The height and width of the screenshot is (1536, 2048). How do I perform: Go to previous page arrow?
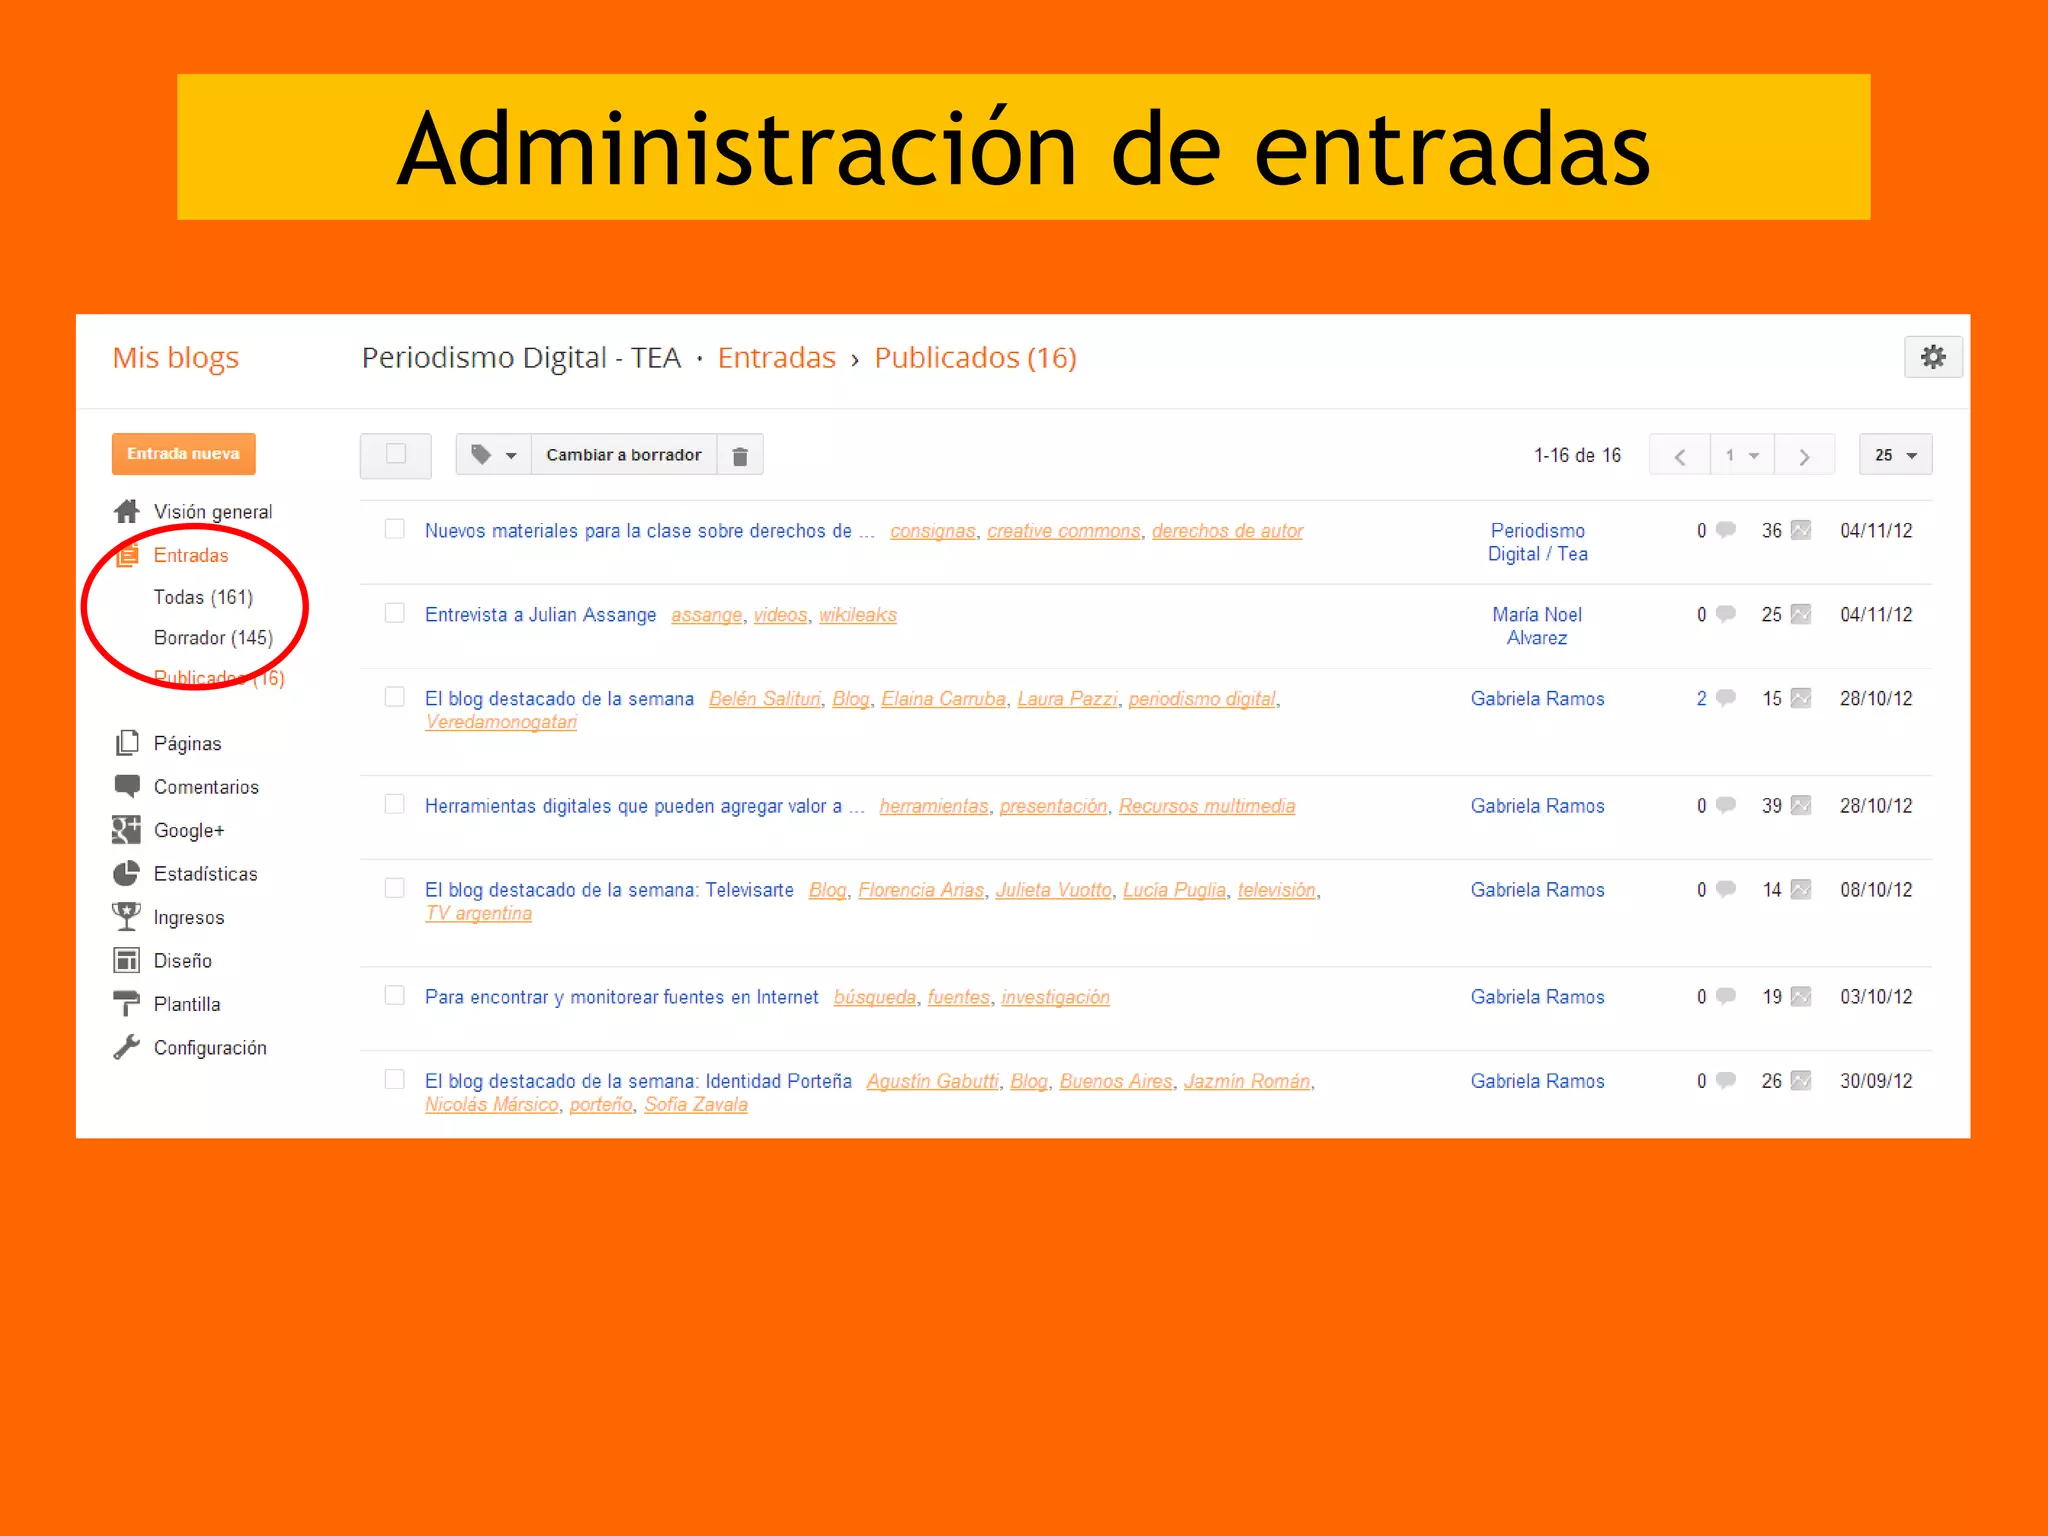pos(1680,456)
